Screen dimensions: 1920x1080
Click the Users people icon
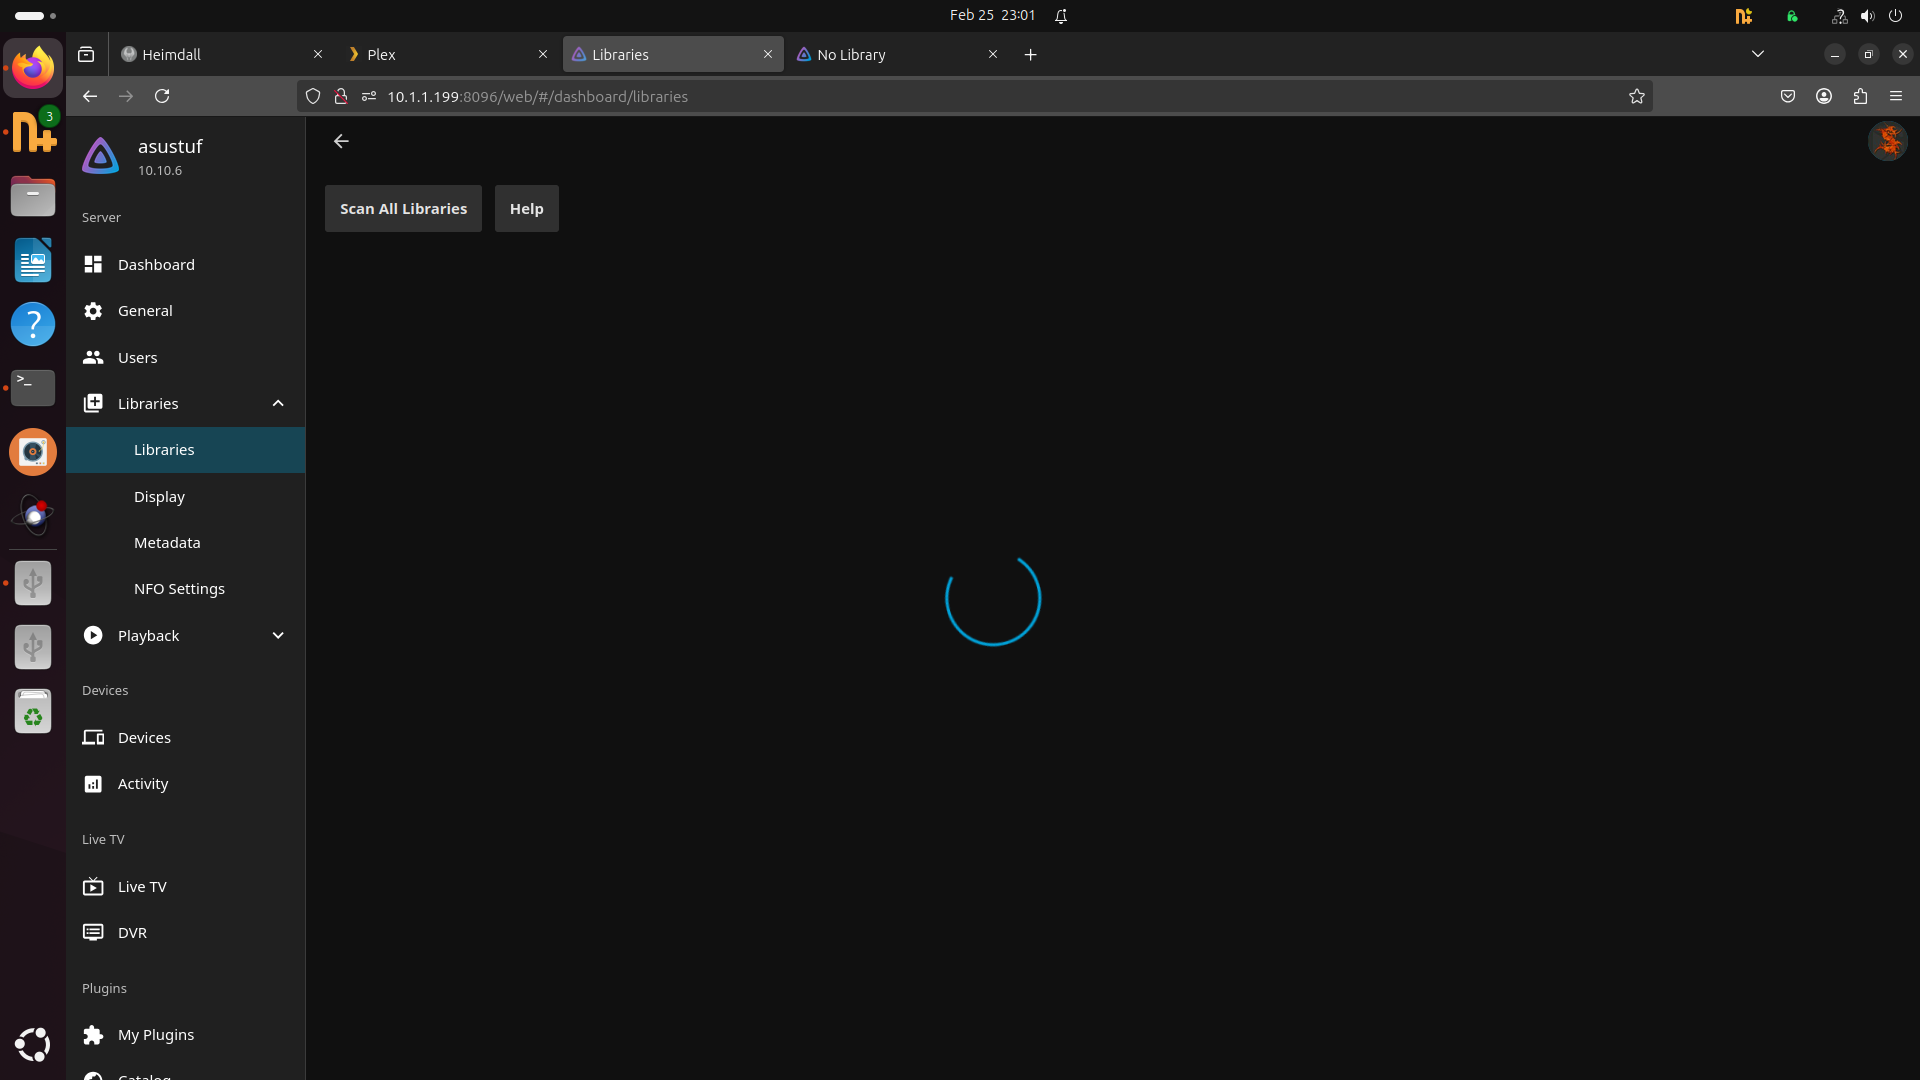93,357
